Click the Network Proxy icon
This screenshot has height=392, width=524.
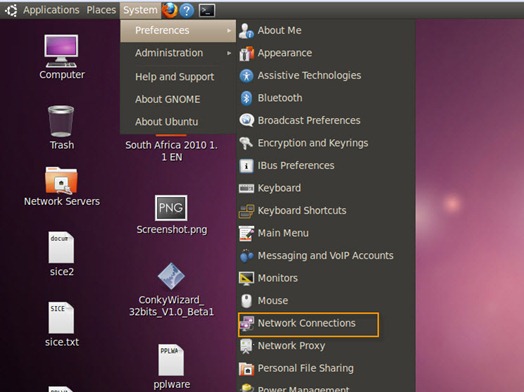point(246,346)
